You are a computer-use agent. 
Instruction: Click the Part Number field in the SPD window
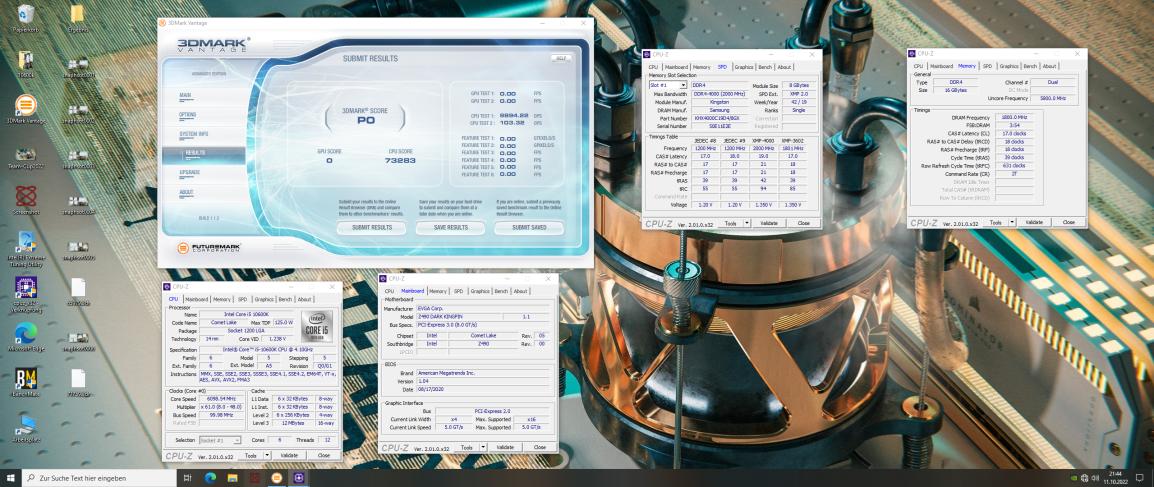click(720, 118)
